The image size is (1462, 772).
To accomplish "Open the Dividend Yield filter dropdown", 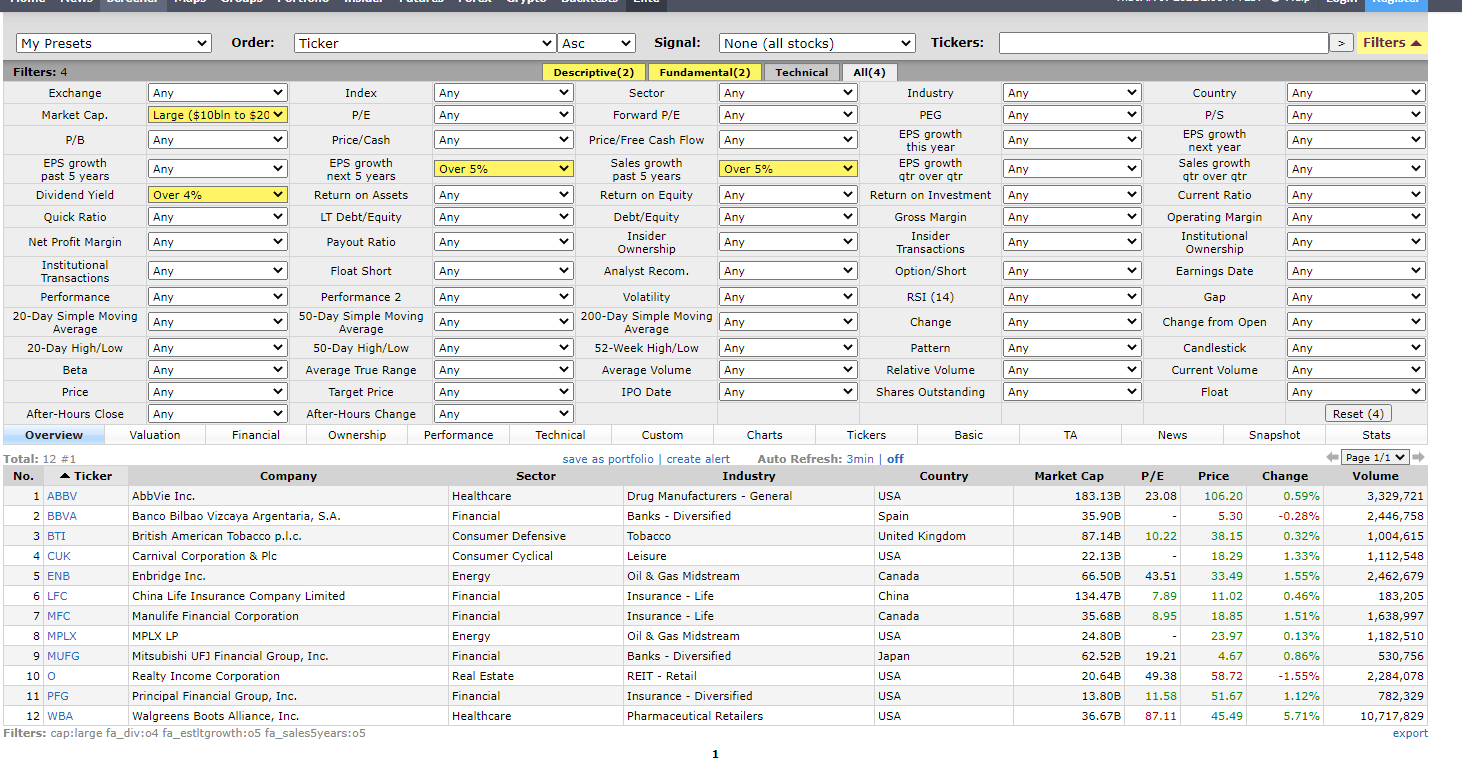I will (218, 195).
